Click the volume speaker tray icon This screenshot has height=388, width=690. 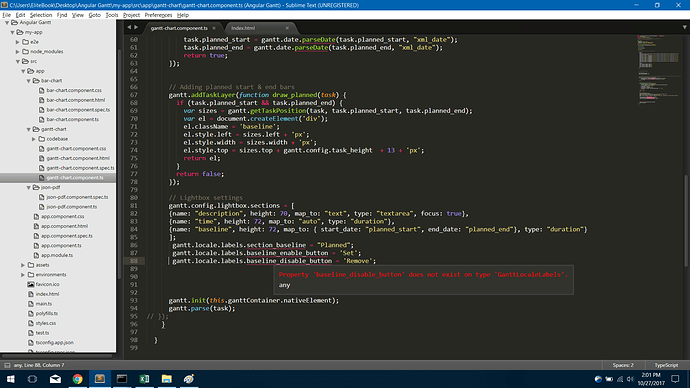630,379
